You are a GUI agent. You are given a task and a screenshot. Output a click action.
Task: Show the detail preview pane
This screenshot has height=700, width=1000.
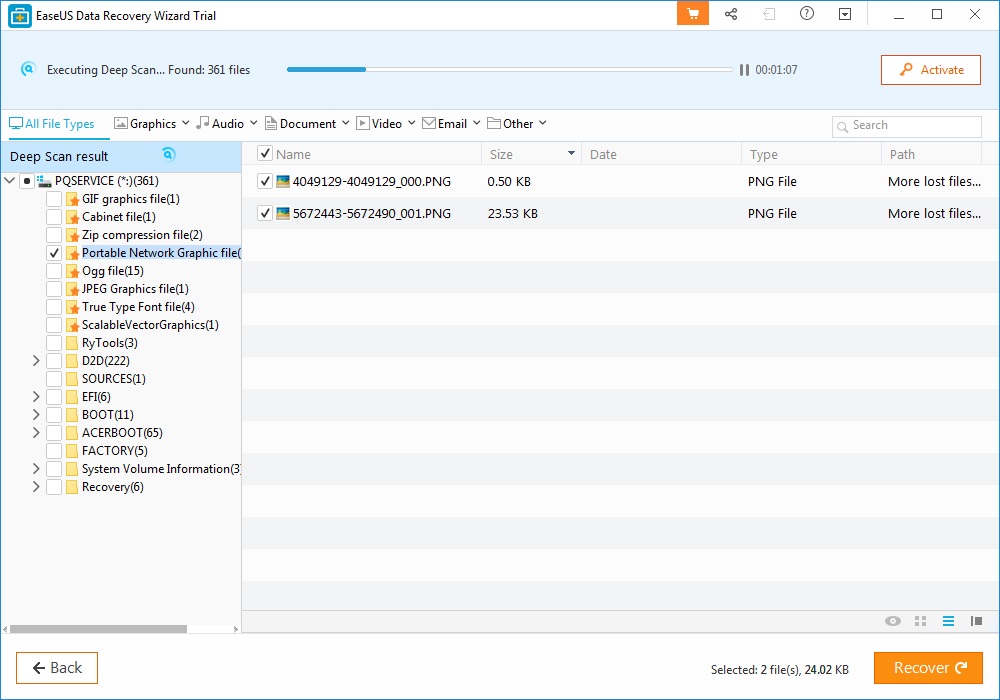(976, 621)
